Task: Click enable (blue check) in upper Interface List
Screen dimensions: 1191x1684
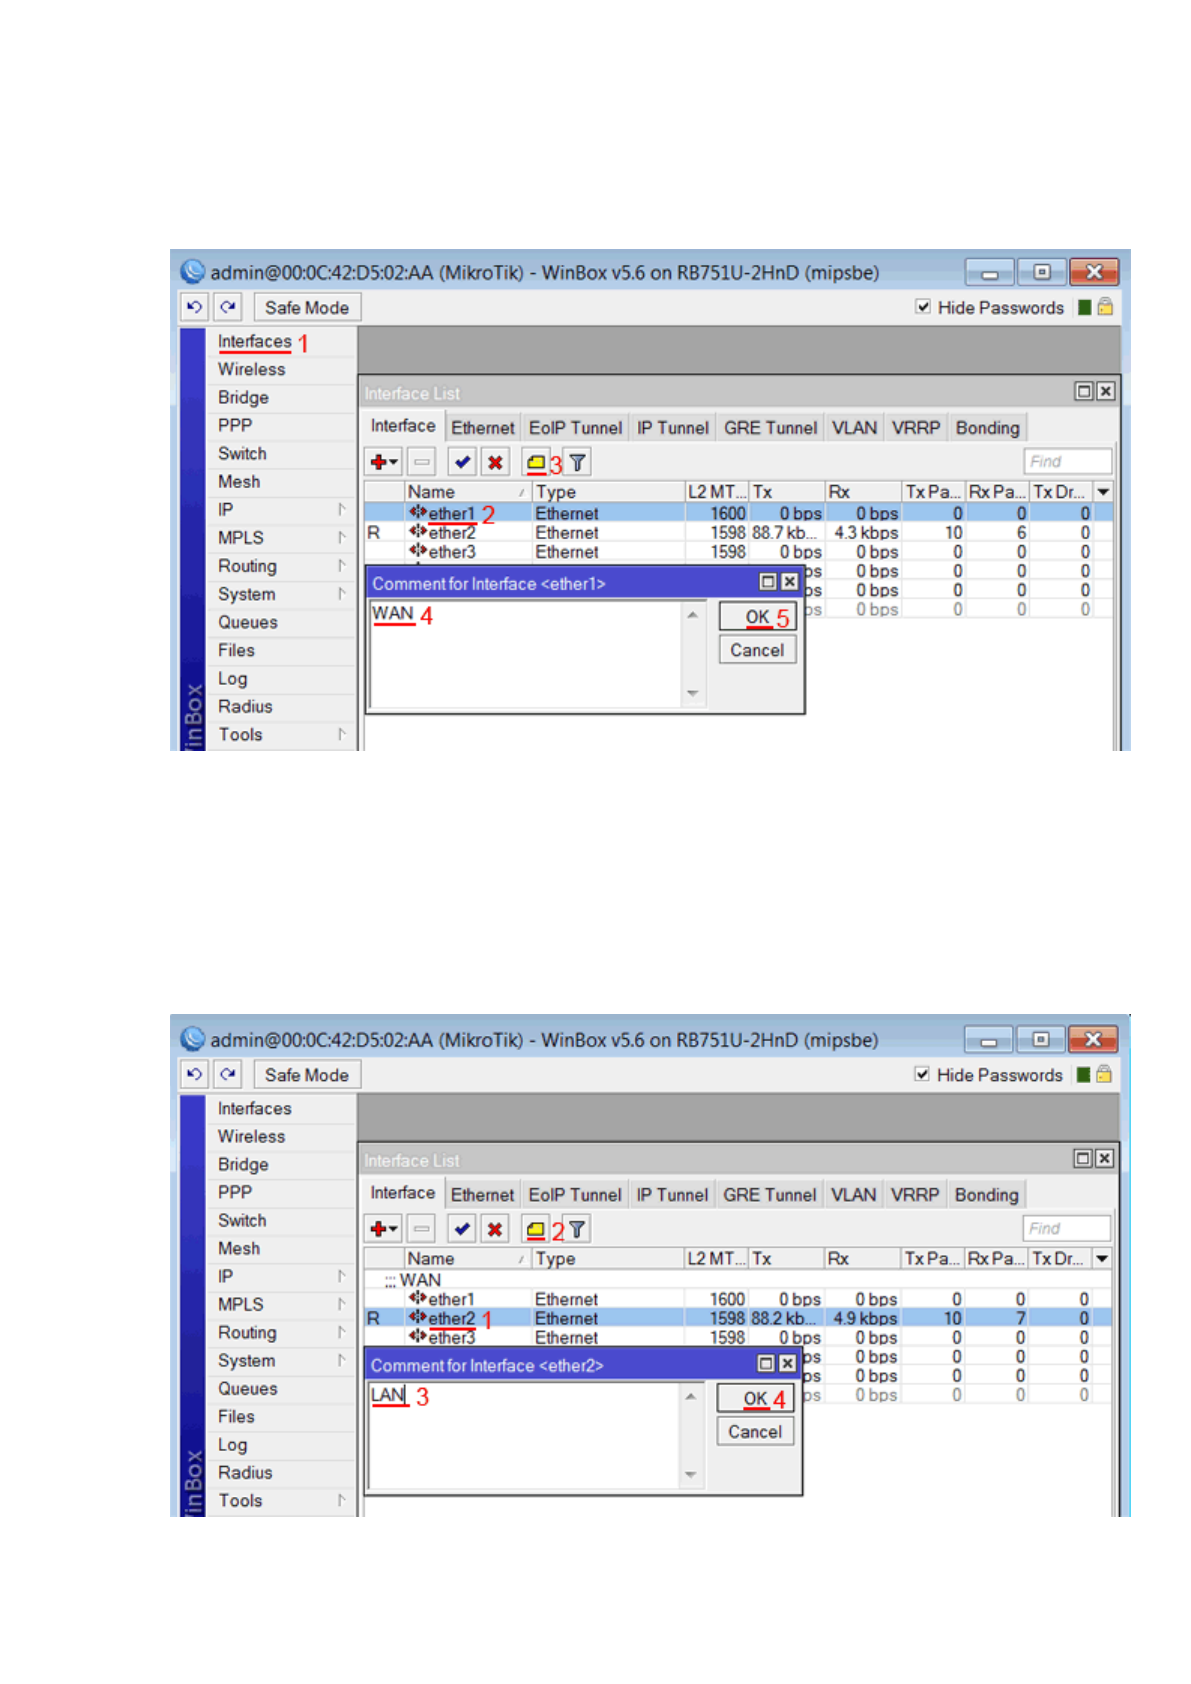Action: (x=462, y=462)
